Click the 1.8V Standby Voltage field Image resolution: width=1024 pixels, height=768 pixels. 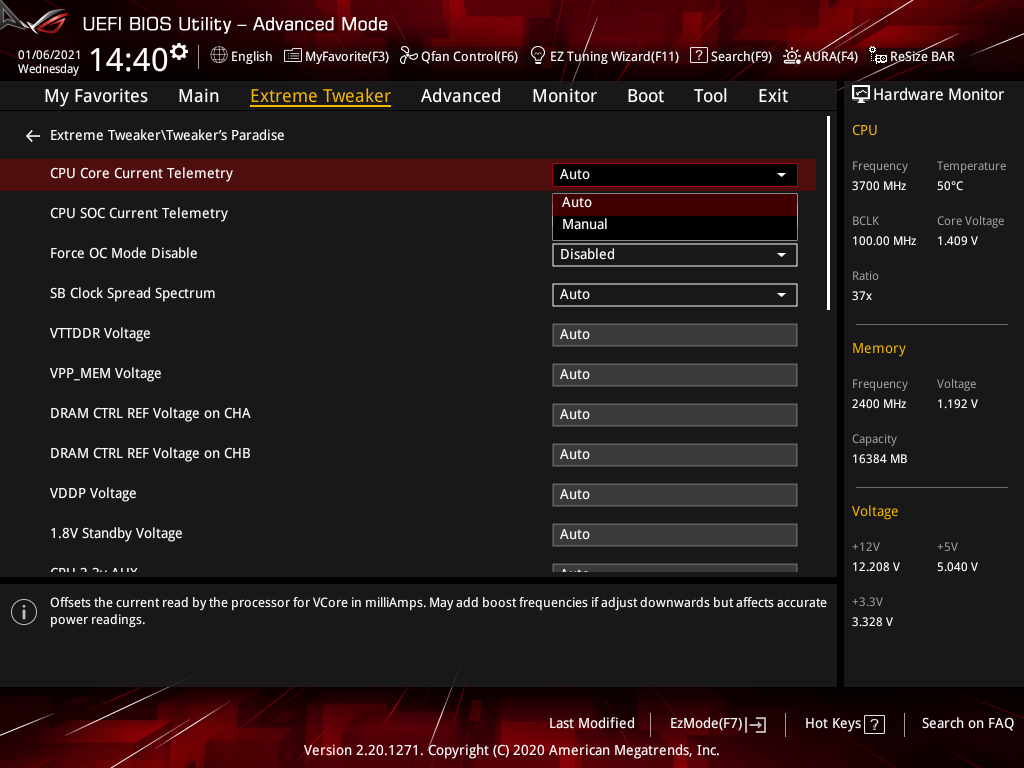click(675, 534)
